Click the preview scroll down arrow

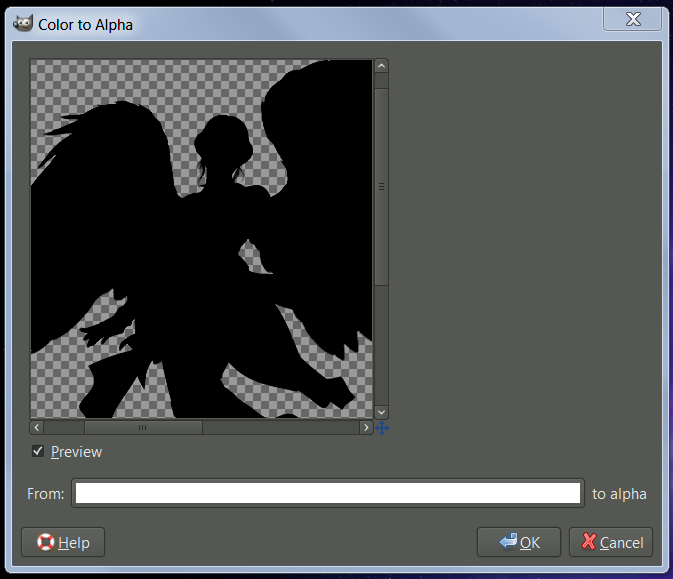[381, 412]
